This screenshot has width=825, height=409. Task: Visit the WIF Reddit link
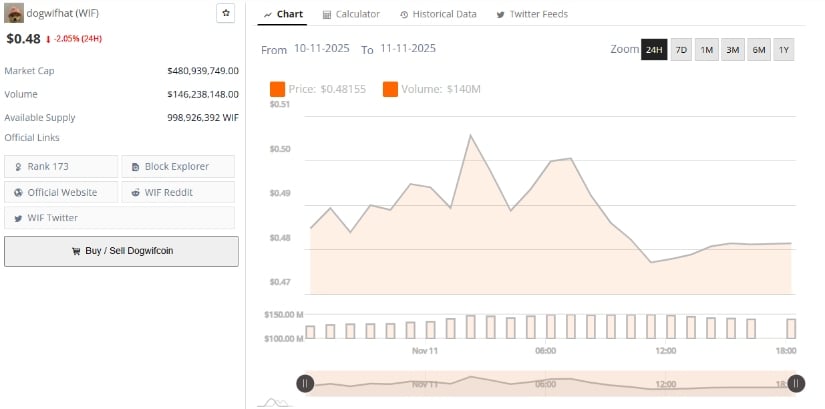(178, 192)
